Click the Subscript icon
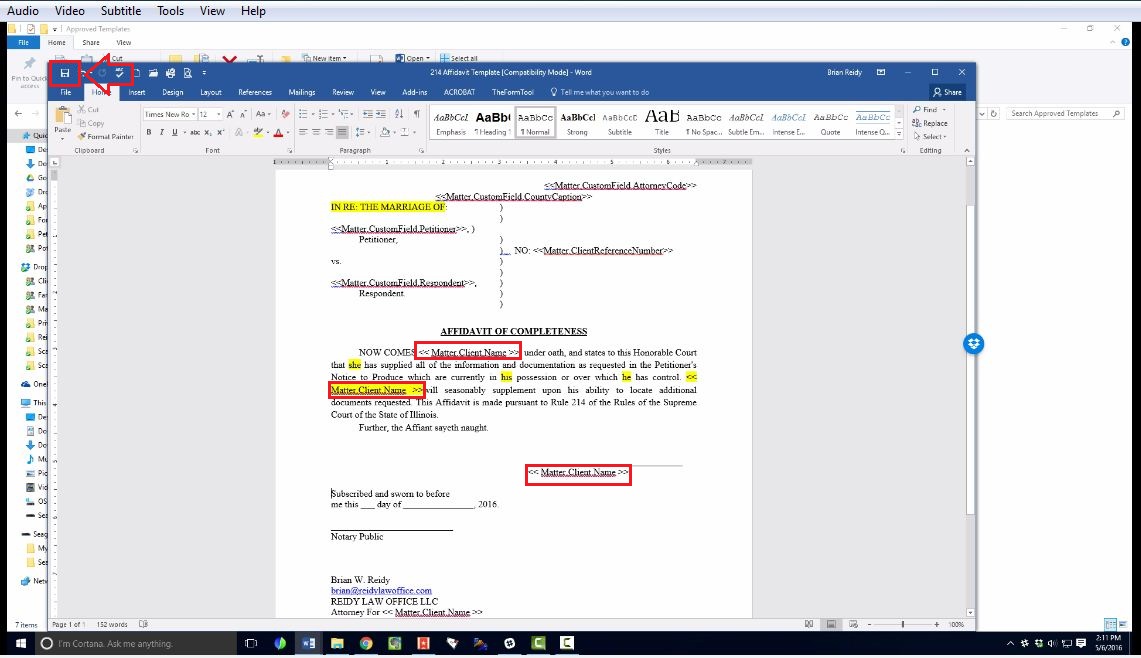This screenshot has width=1141, height=658. [x=207, y=132]
